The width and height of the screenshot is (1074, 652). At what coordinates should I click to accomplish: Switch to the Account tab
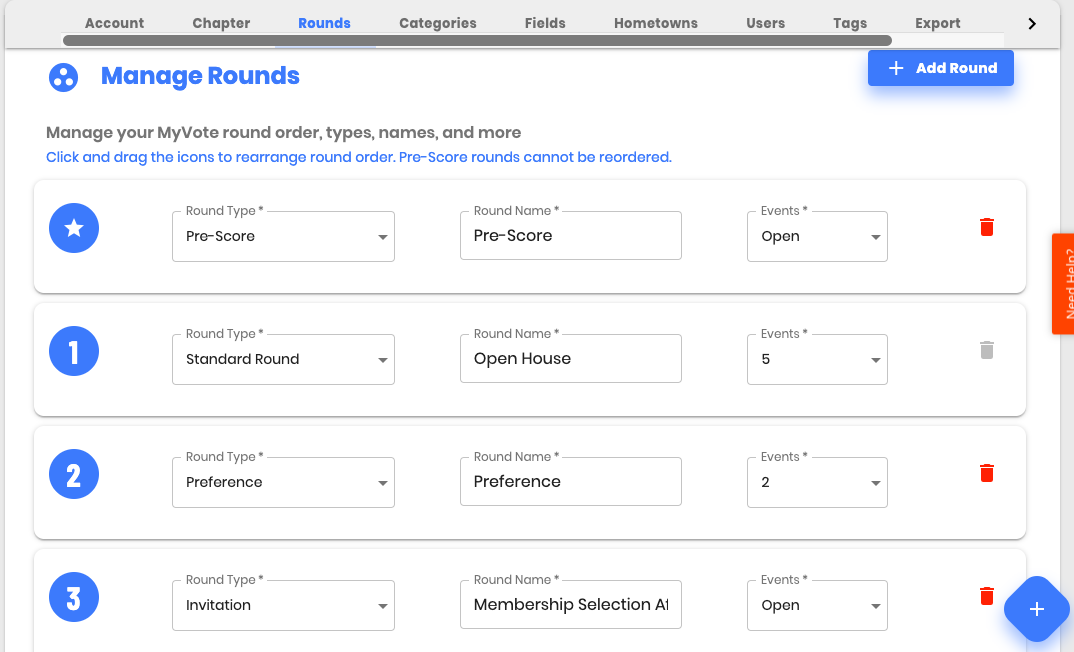114,23
